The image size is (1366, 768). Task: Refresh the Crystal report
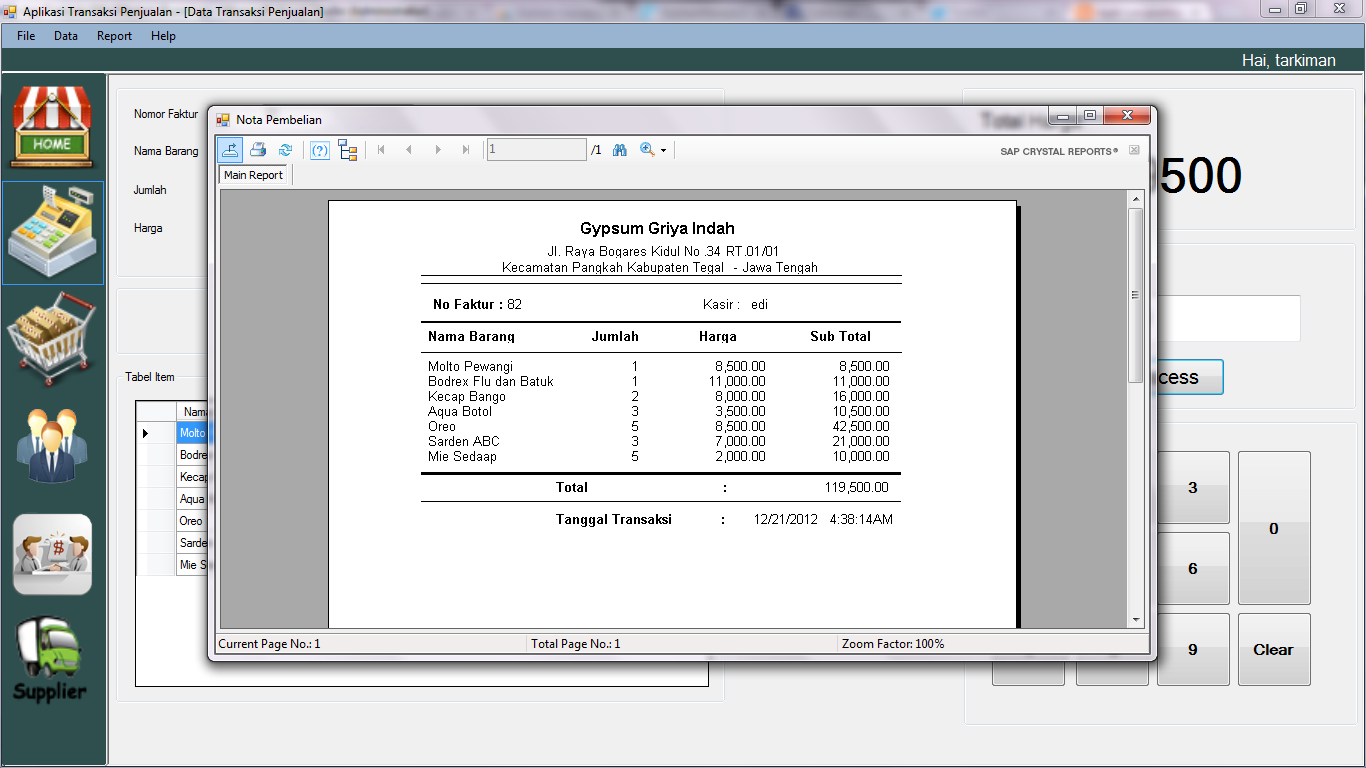[x=285, y=150]
